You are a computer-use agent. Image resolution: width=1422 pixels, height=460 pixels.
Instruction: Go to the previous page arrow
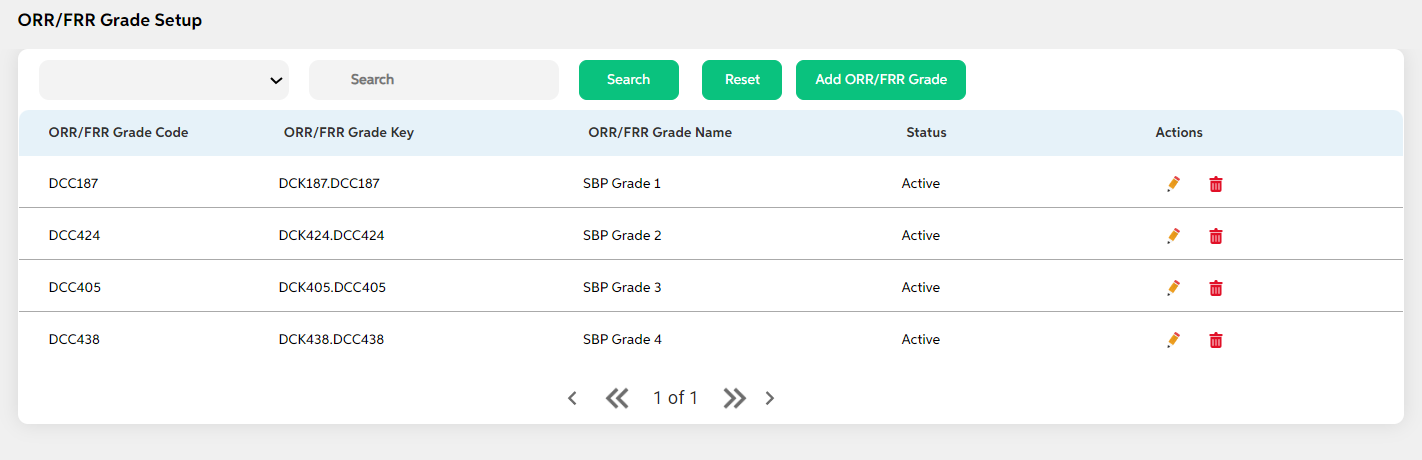click(x=572, y=398)
